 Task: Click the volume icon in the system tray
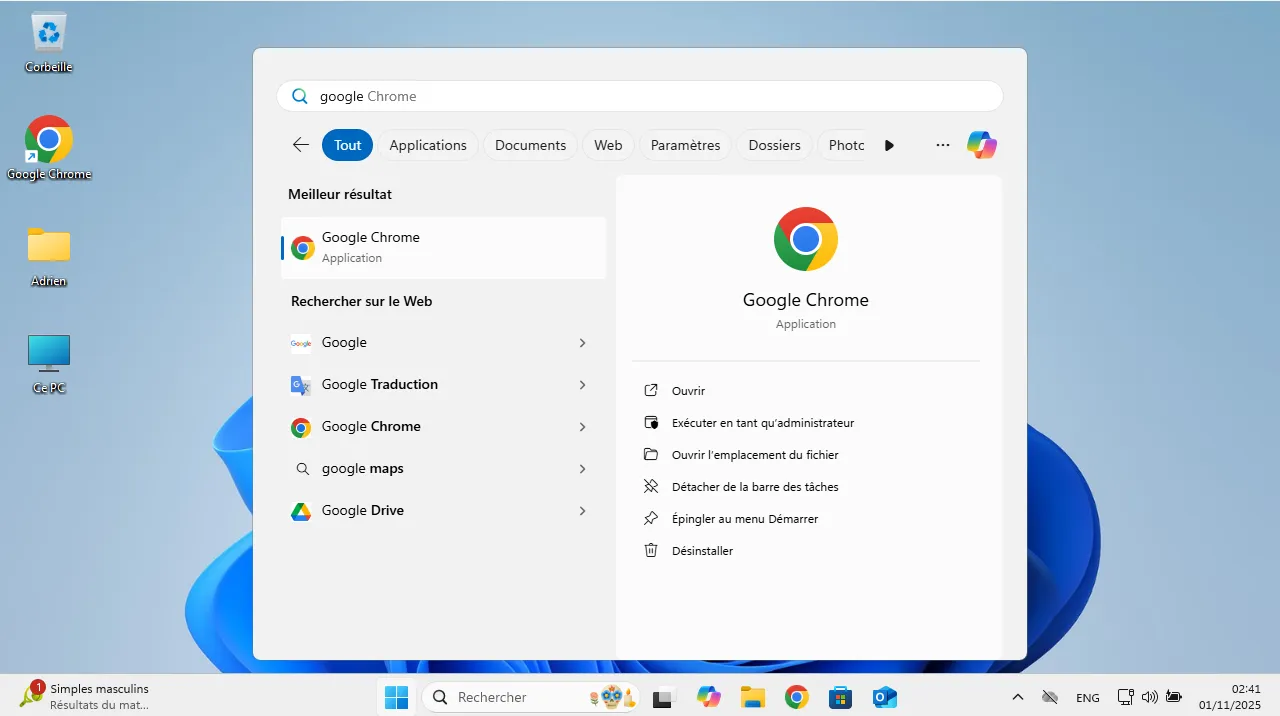1150,697
